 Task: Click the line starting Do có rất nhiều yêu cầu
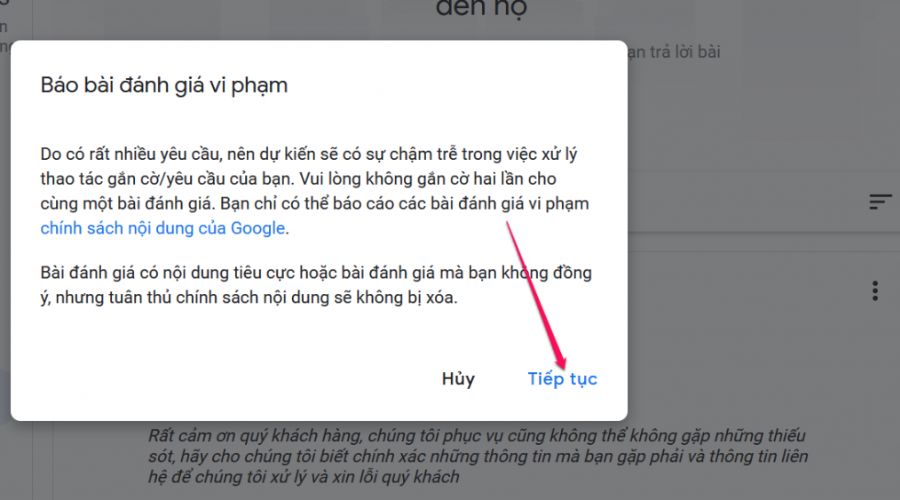[308, 154]
